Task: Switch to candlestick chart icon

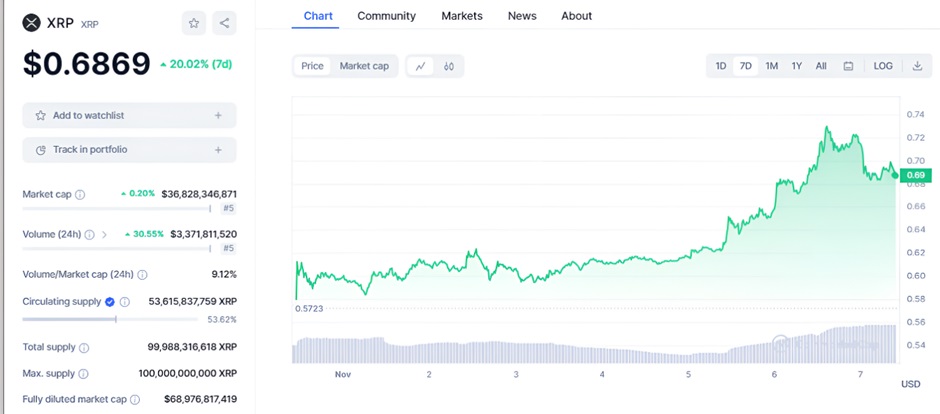Action: (449, 66)
